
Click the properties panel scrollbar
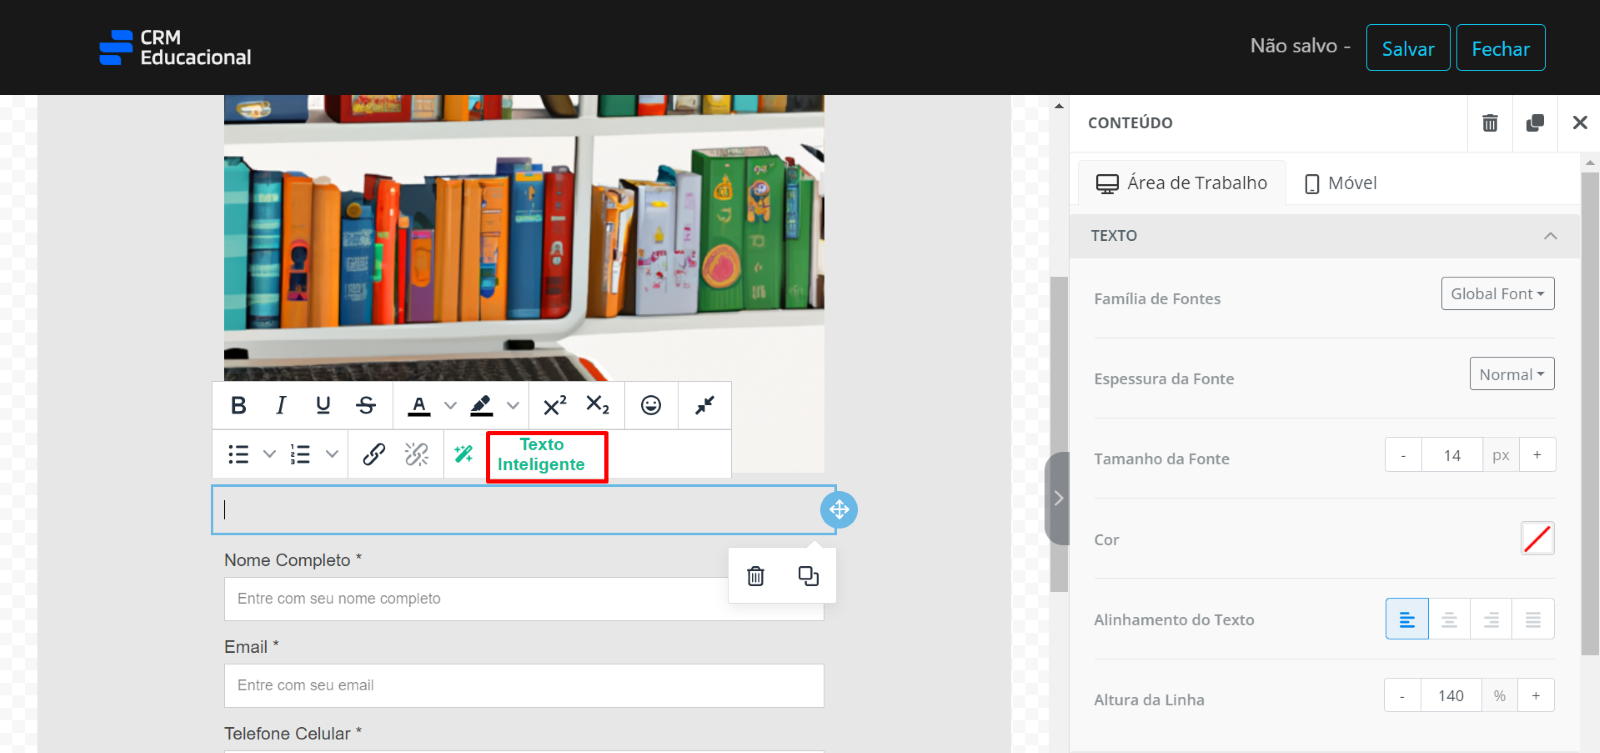(1590, 414)
